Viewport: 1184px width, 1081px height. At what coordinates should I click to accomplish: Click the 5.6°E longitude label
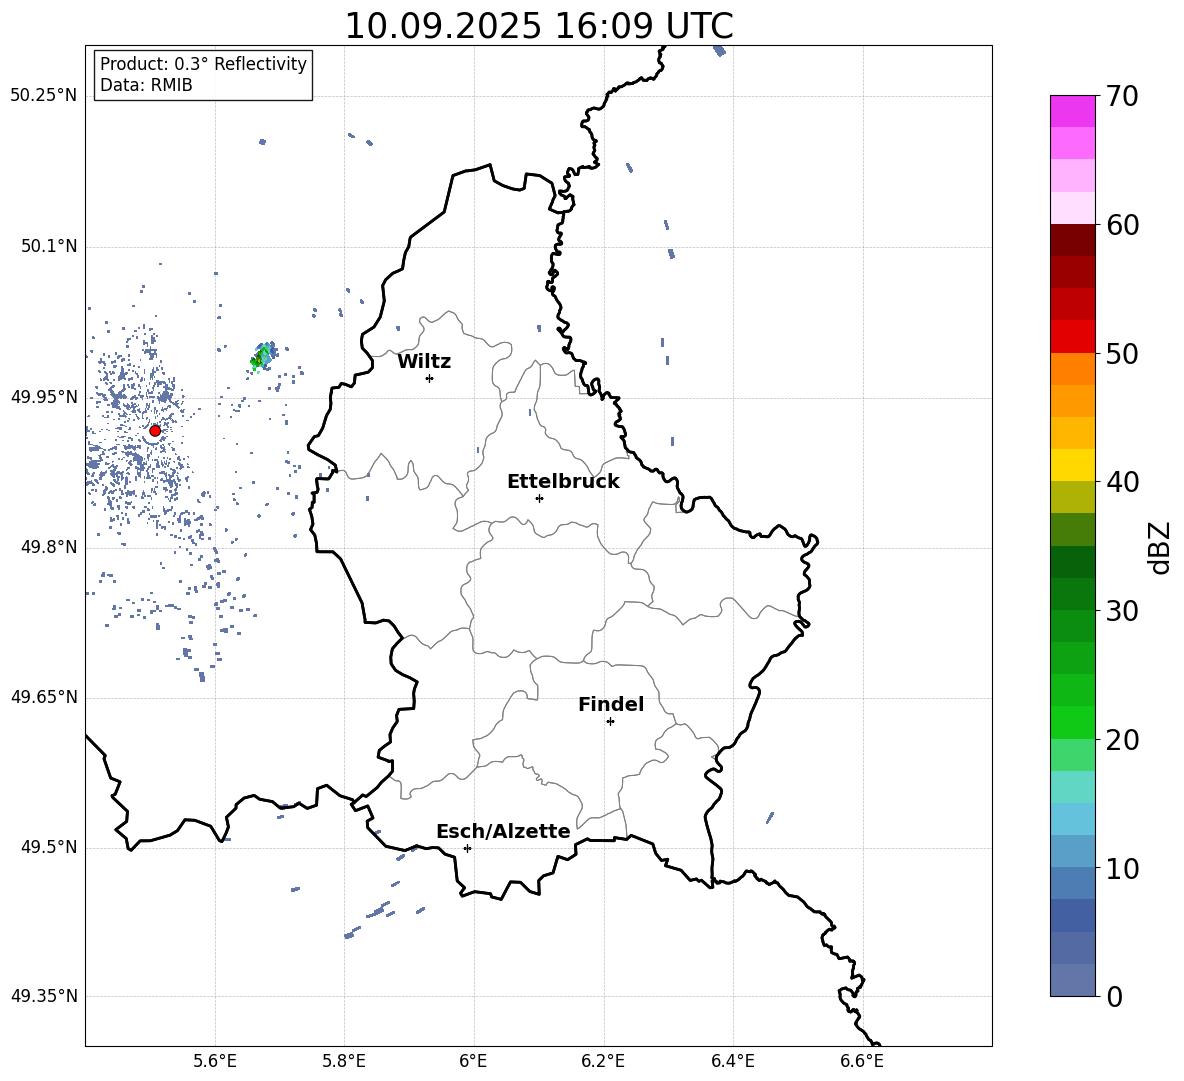[215, 1061]
